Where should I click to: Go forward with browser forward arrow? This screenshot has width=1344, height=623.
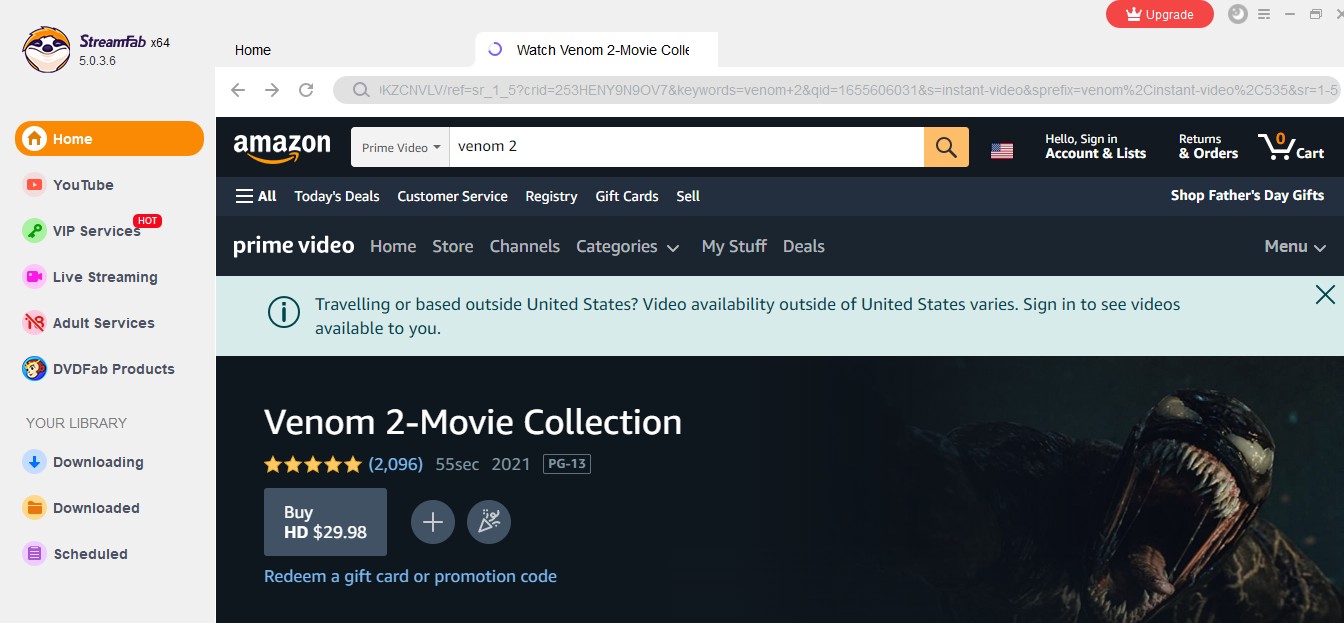(x=272, y=90)
